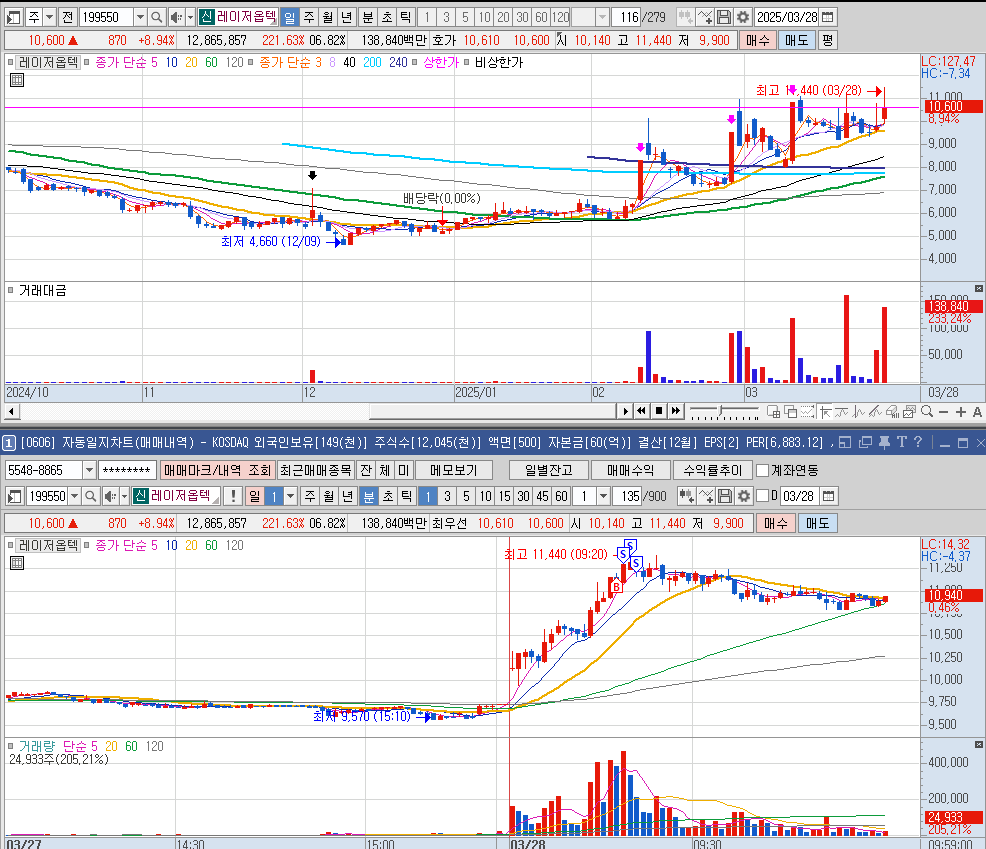Viewport: 986px width, 849px height.
Task: Open settings gear in upper chart toolbar
Action: click(743, 17)
